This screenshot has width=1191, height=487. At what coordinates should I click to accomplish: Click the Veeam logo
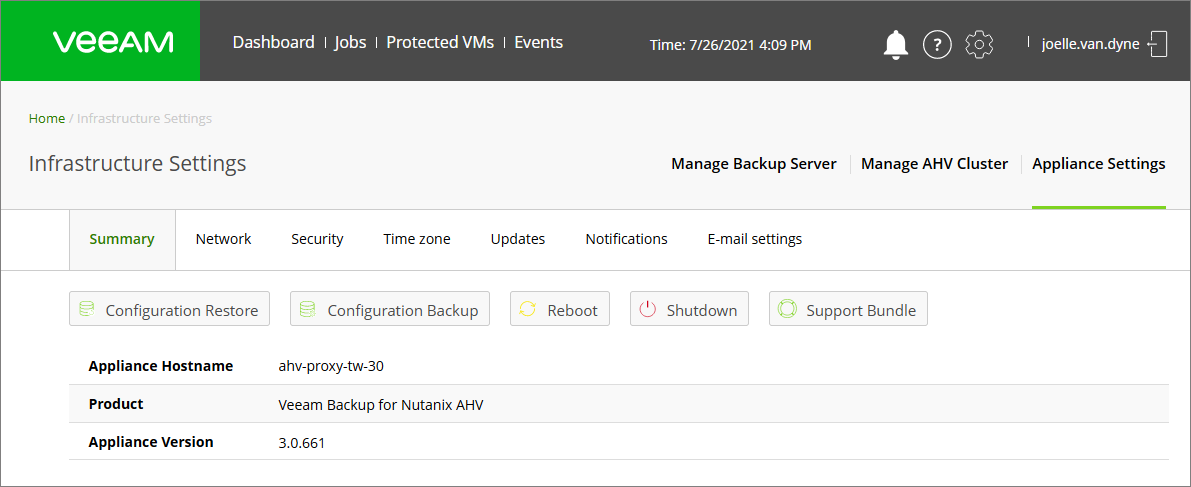(x=113, y=42)
